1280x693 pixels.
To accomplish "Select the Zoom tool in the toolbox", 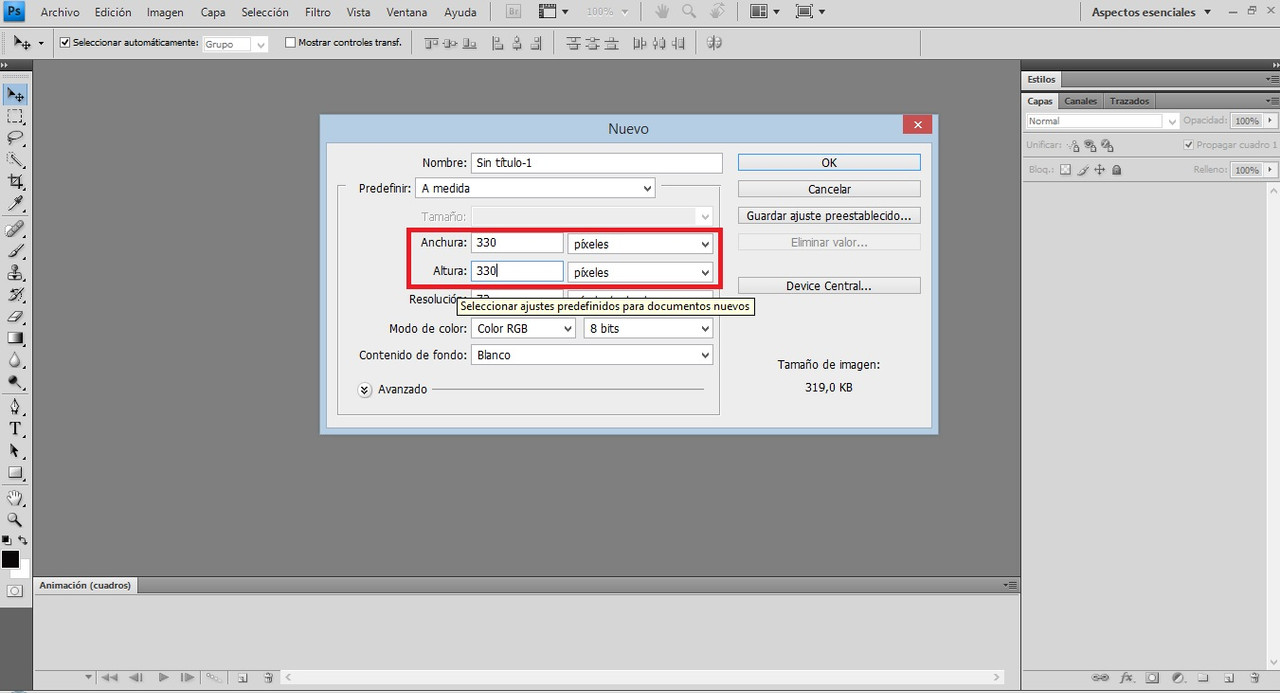I will tap(15, 520).
